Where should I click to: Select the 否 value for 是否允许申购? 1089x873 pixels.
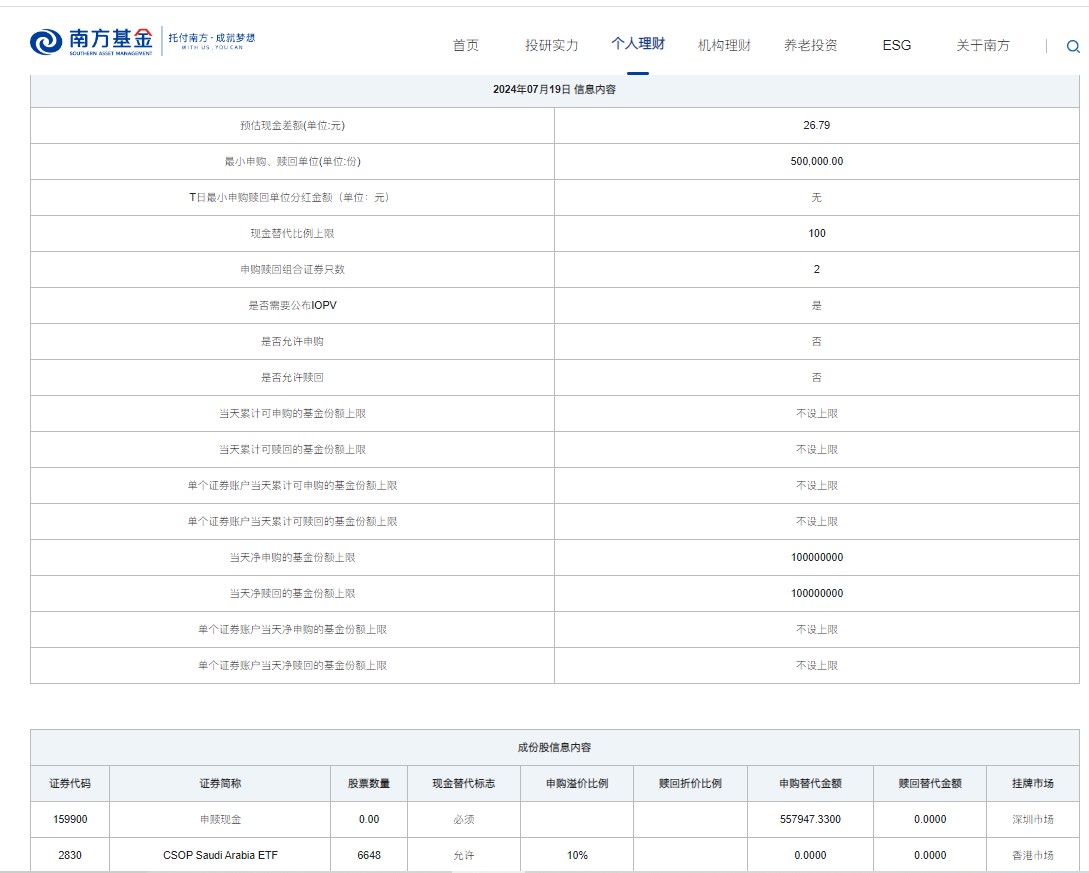[817, 342]
